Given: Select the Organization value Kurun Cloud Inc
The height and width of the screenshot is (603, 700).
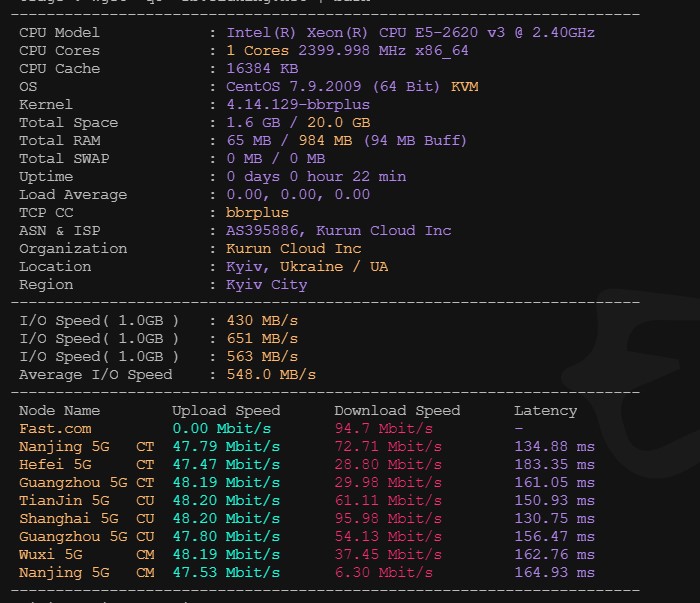Looking at the screenshot, I should (293, 249).
